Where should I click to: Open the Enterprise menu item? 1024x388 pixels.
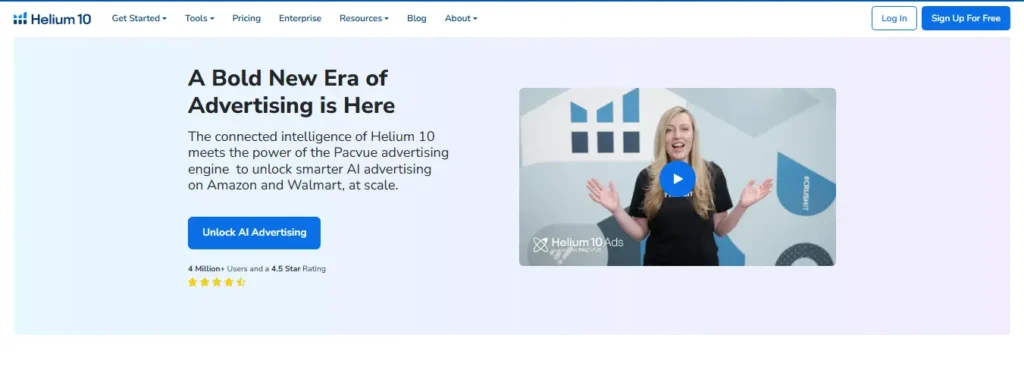point(300,18)
